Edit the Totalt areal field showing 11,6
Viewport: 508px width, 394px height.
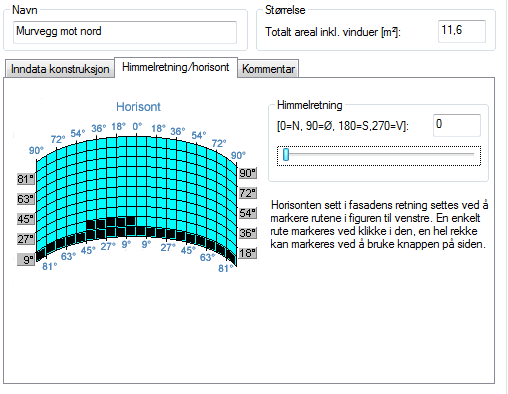coord(462,31)
